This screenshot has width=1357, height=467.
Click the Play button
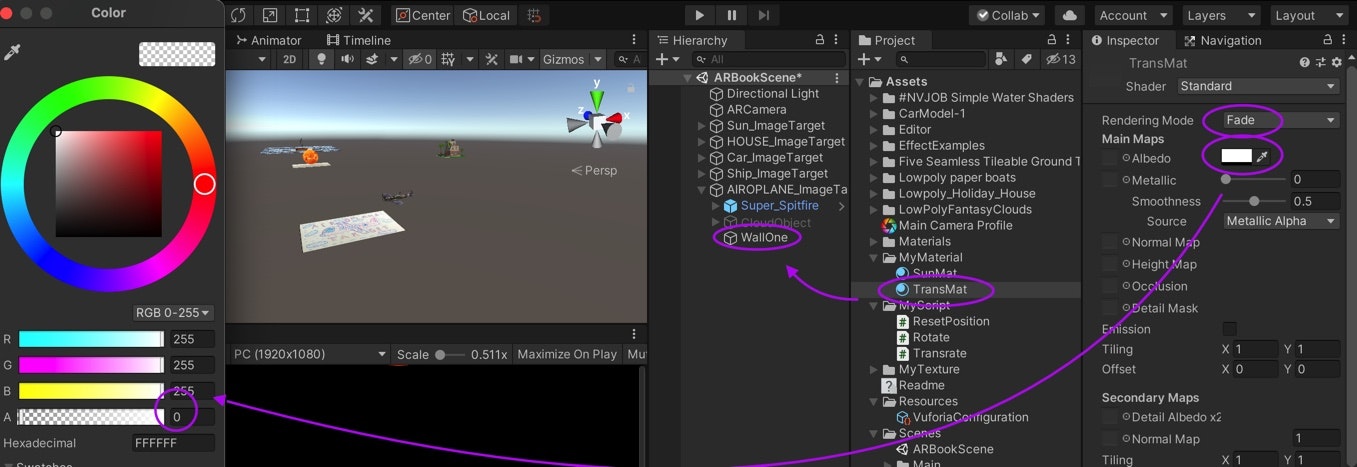[699, 15]
